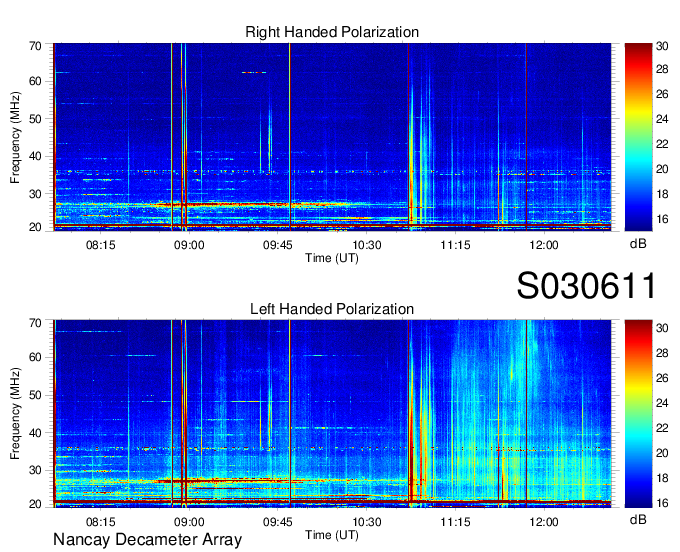Click the Right Handed Polarization color bar

pyautogui.click(x=638, y=137)
